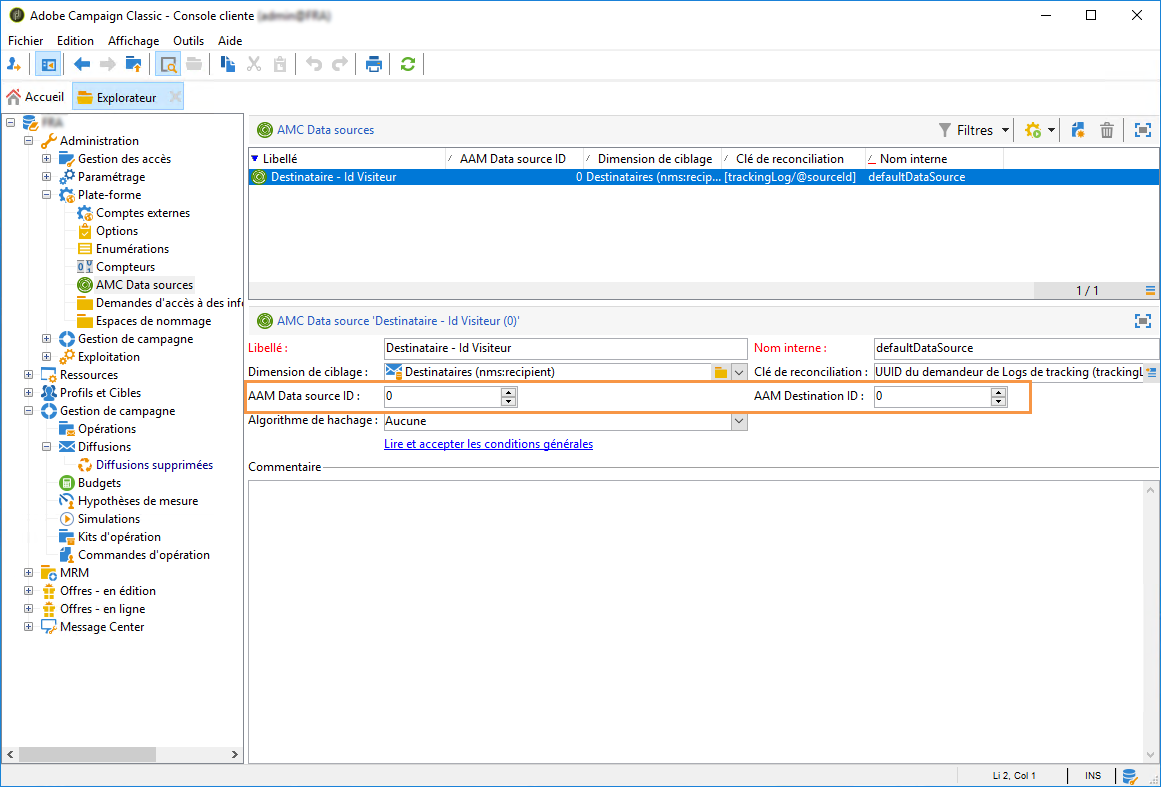The height and width of the screenshot is (788, 1162).
Task: Toggle the explorer tree view icon
Action: pos(49,64)
